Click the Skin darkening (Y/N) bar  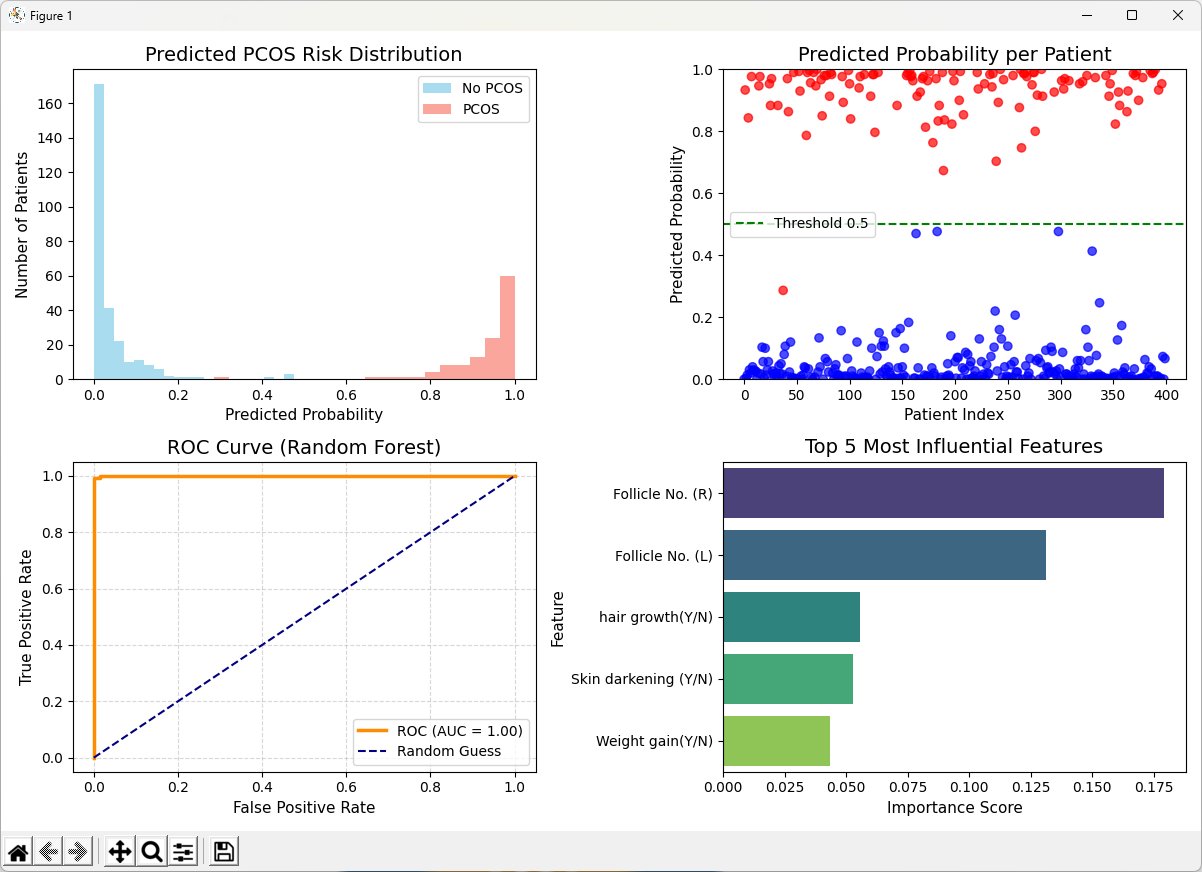[x=787, y=679]
